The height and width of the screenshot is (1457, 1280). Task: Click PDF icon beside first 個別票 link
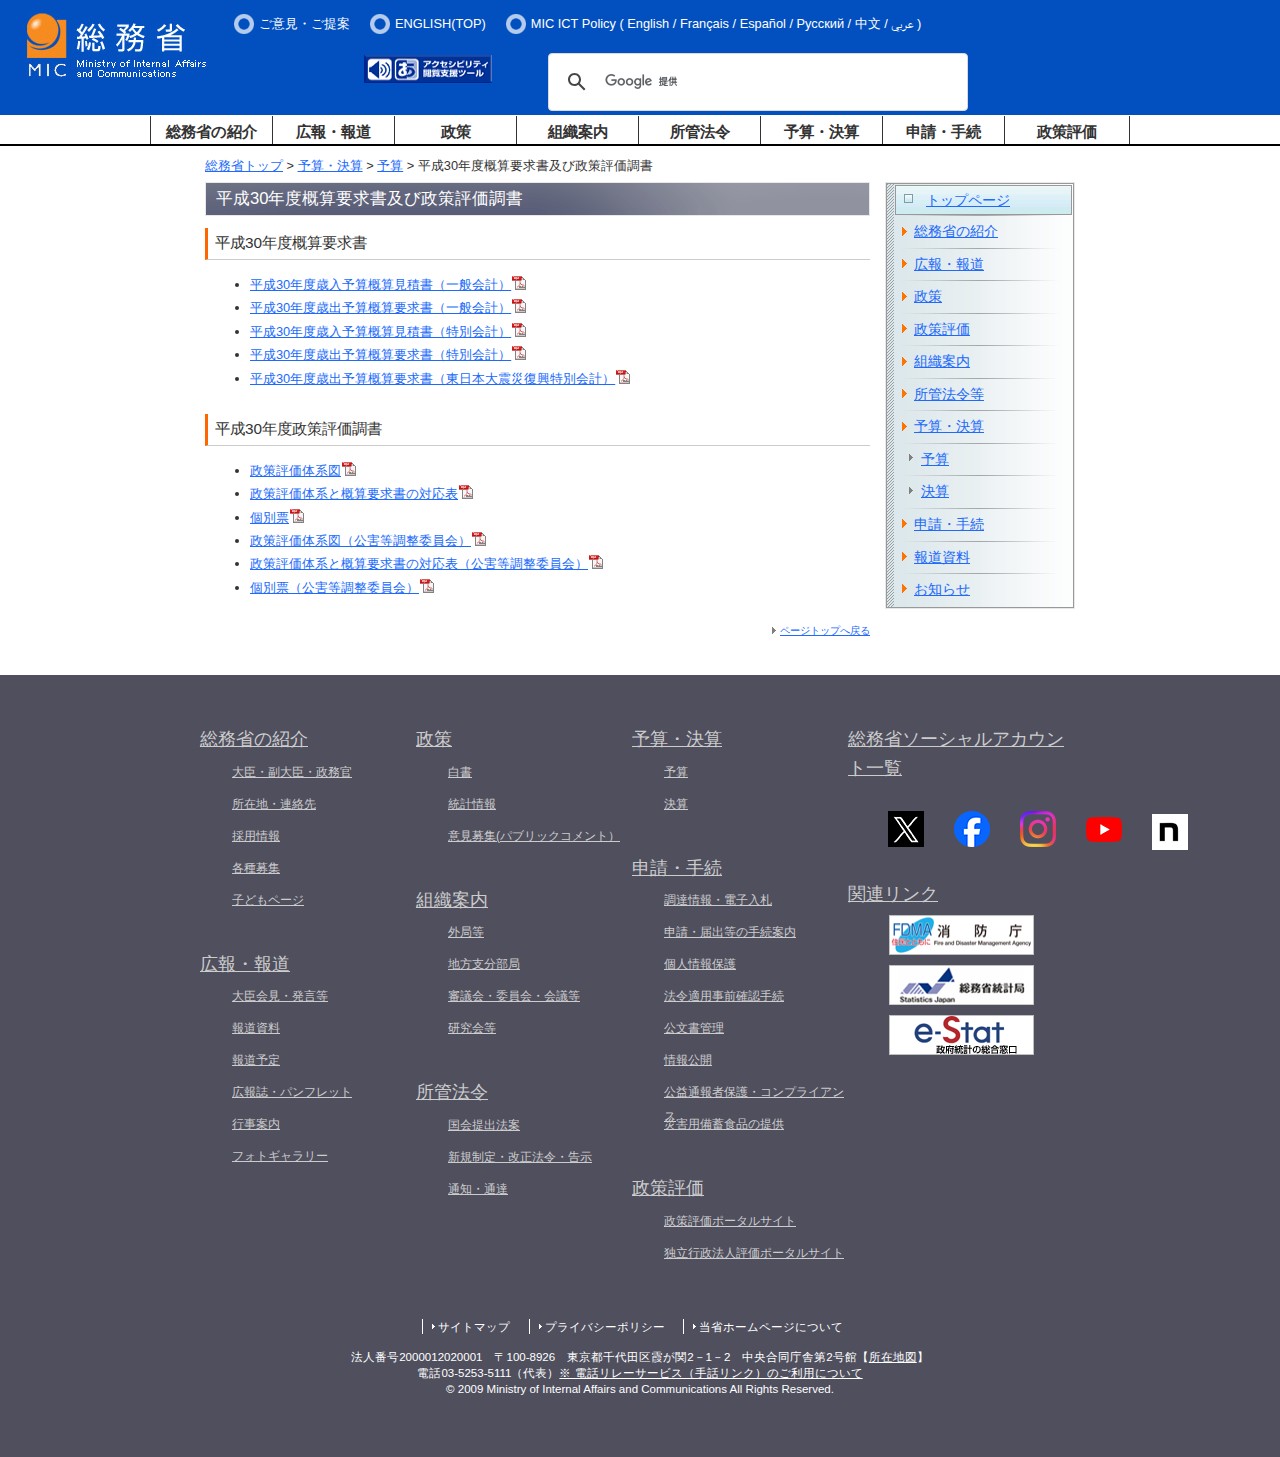(x=297, y=516)
